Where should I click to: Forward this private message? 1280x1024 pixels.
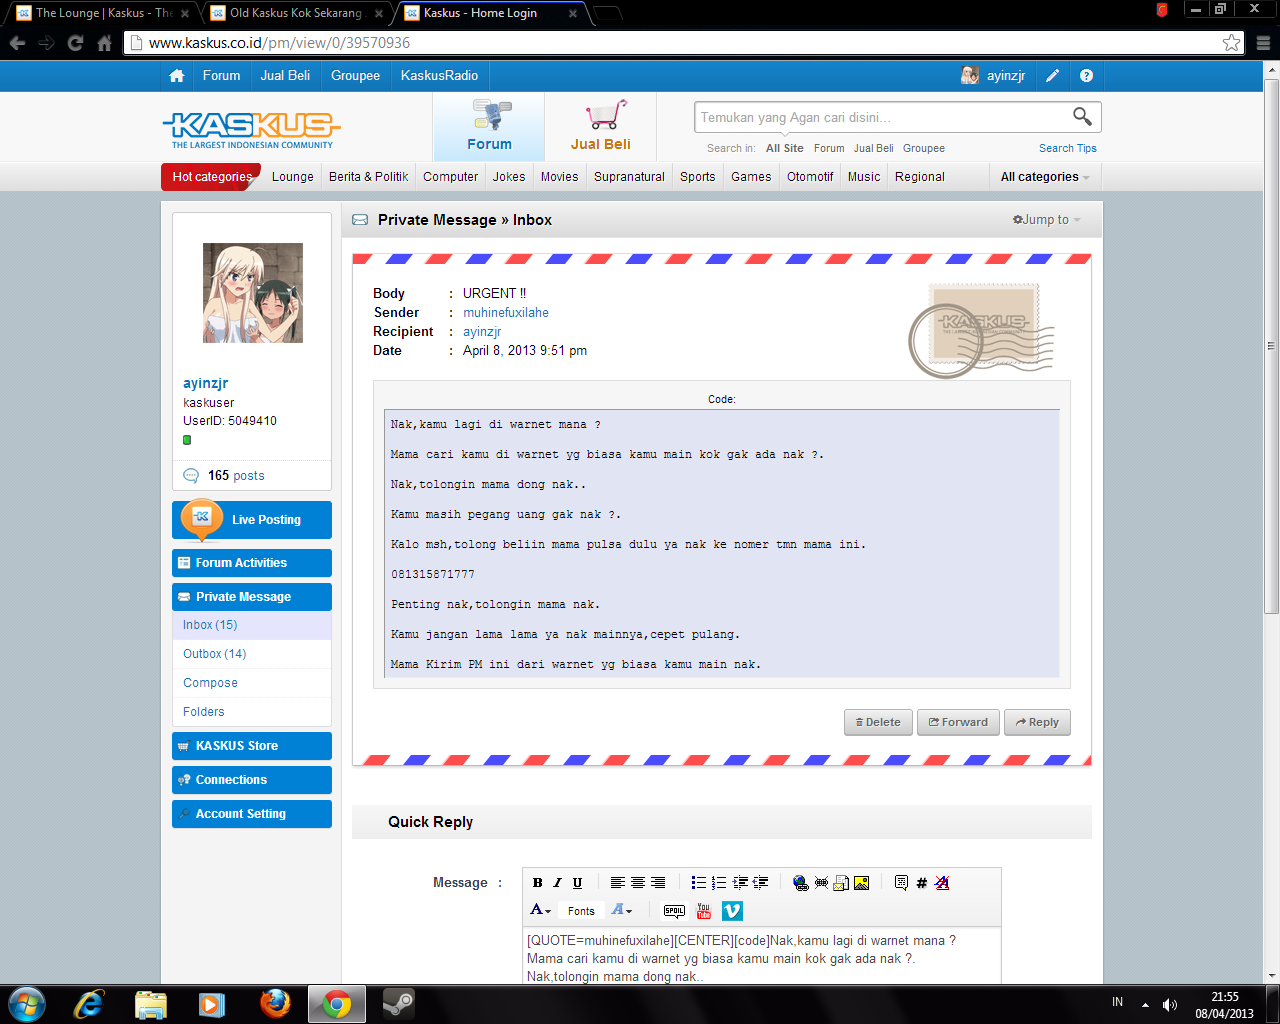point(958,722)
